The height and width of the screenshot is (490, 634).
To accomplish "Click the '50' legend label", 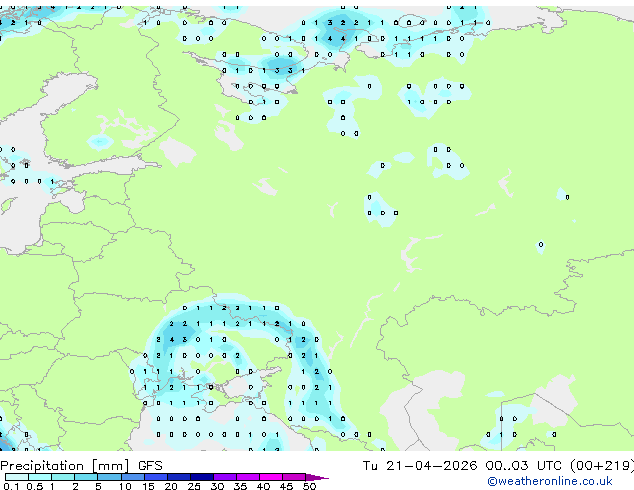I will (x=309, y=486).
